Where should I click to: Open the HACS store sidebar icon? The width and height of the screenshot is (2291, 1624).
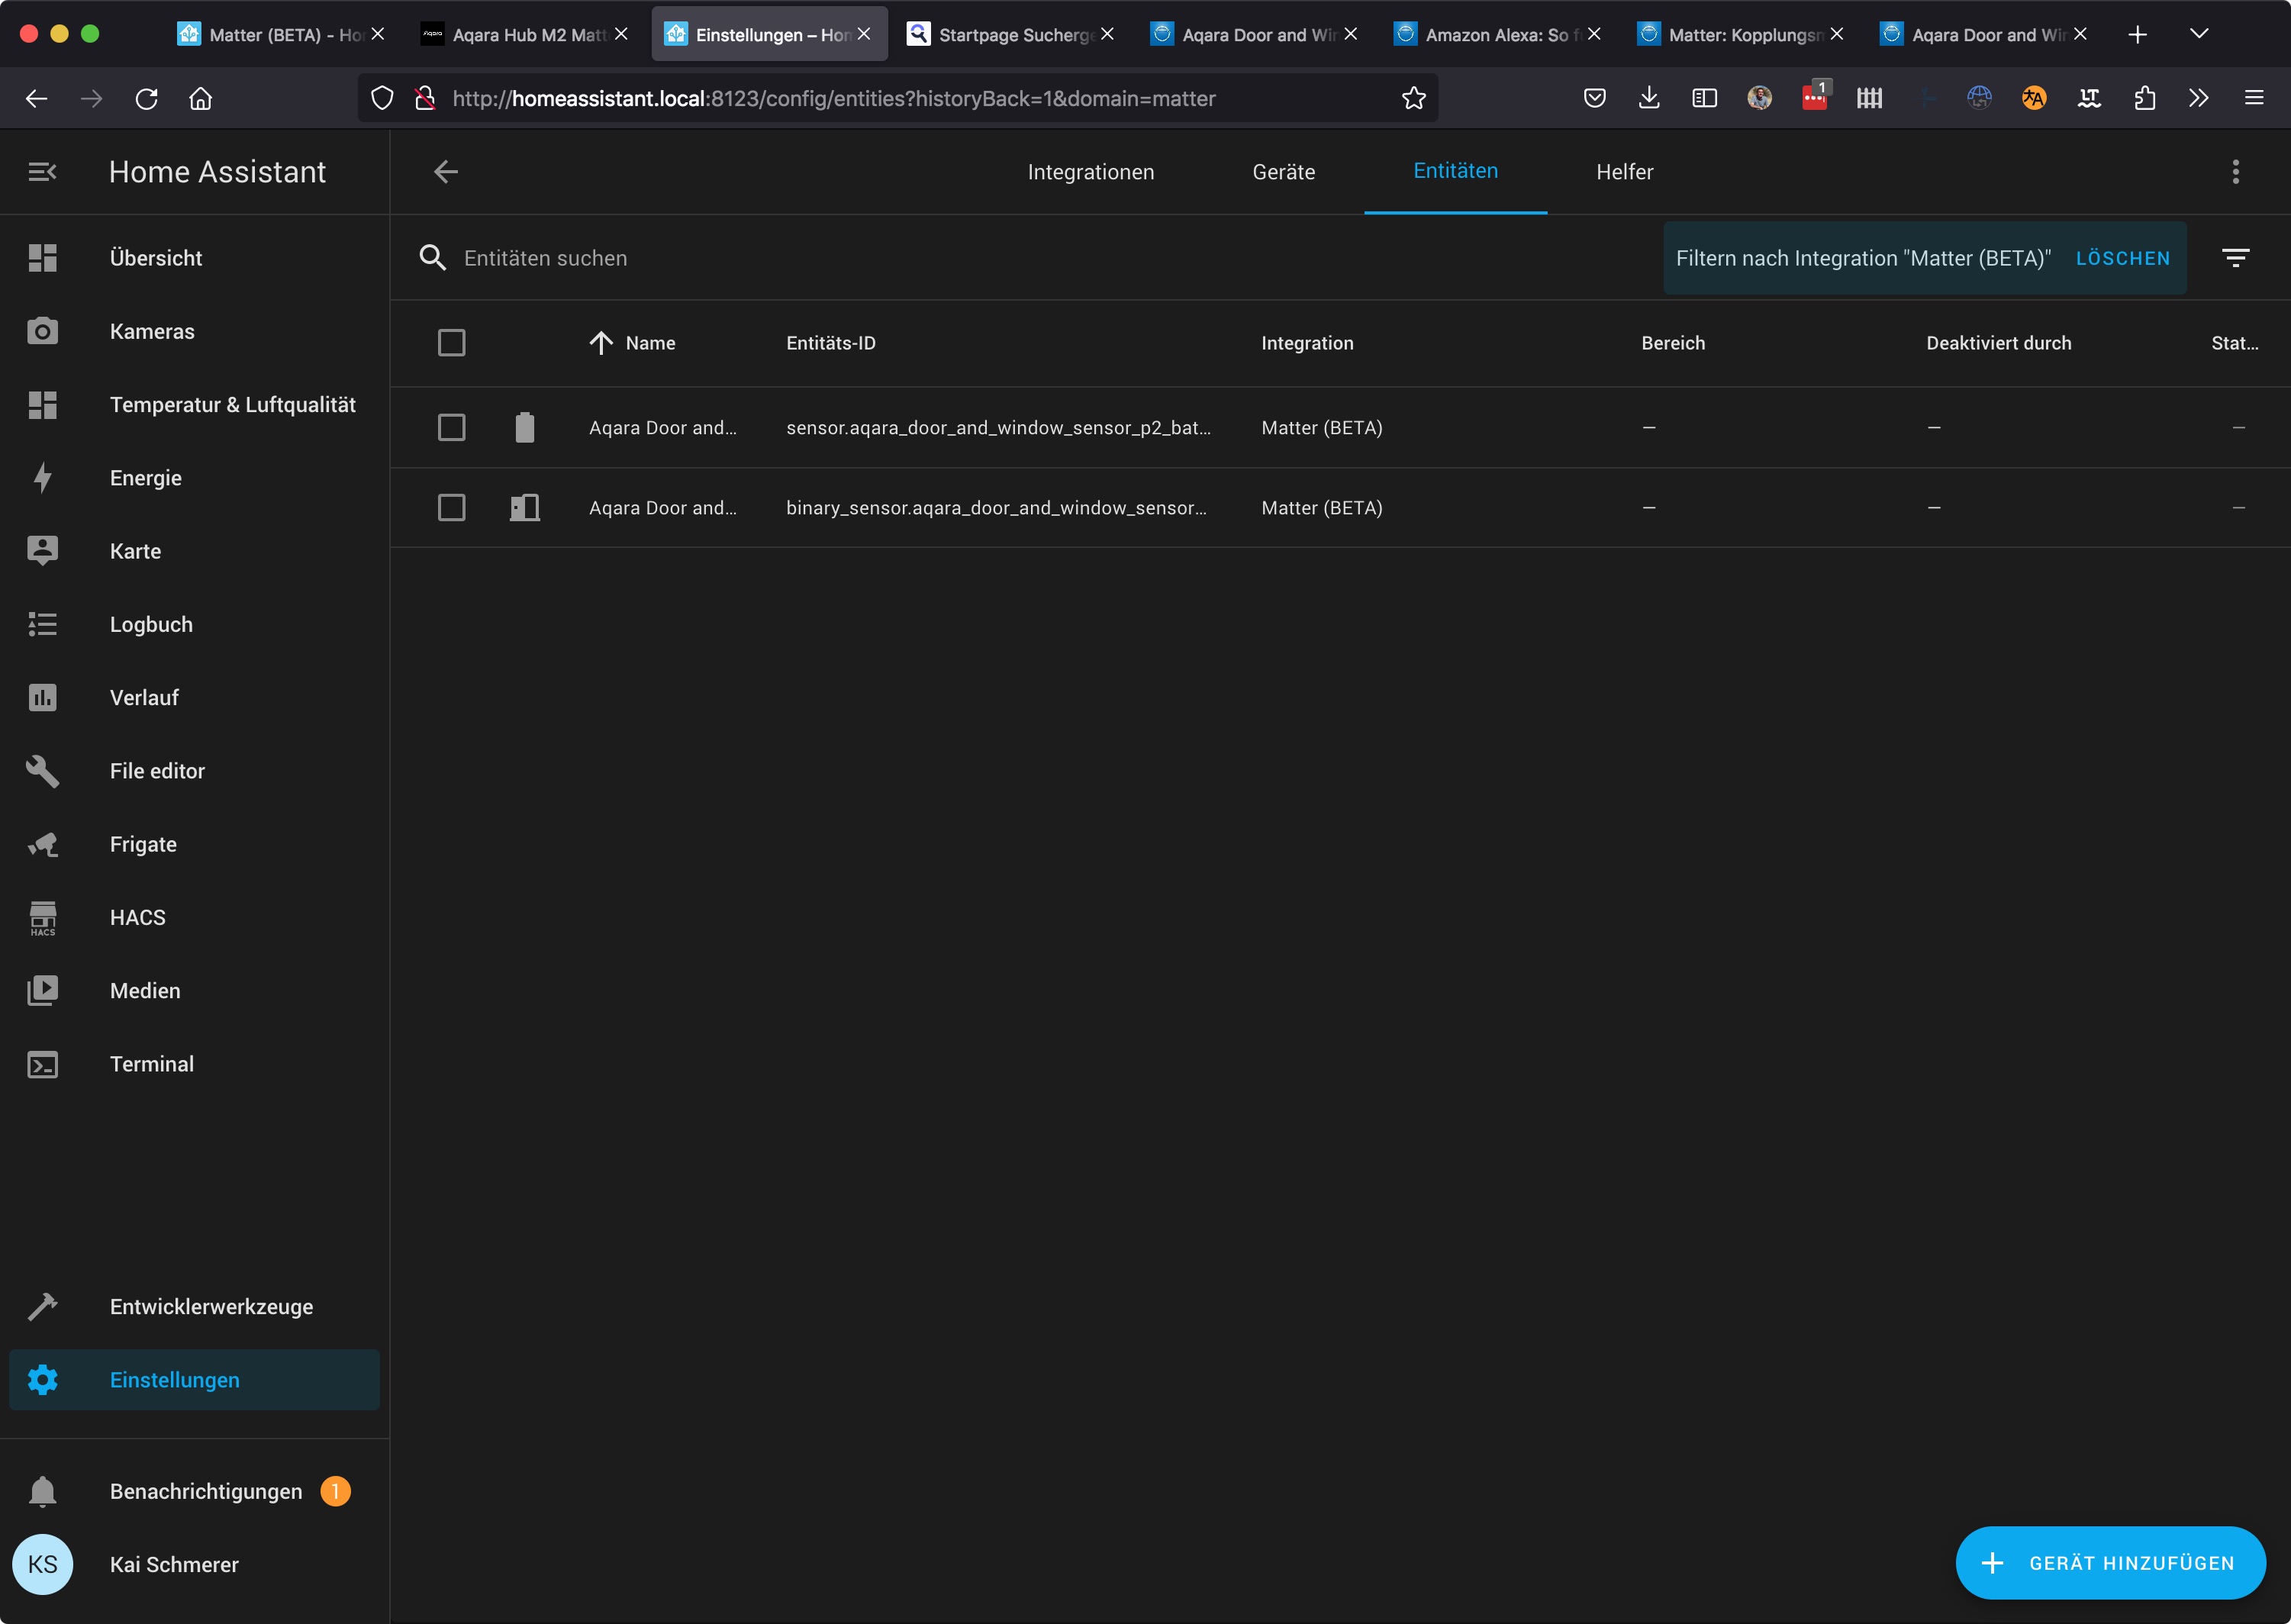pyautogui.click(x=42, y=917)
